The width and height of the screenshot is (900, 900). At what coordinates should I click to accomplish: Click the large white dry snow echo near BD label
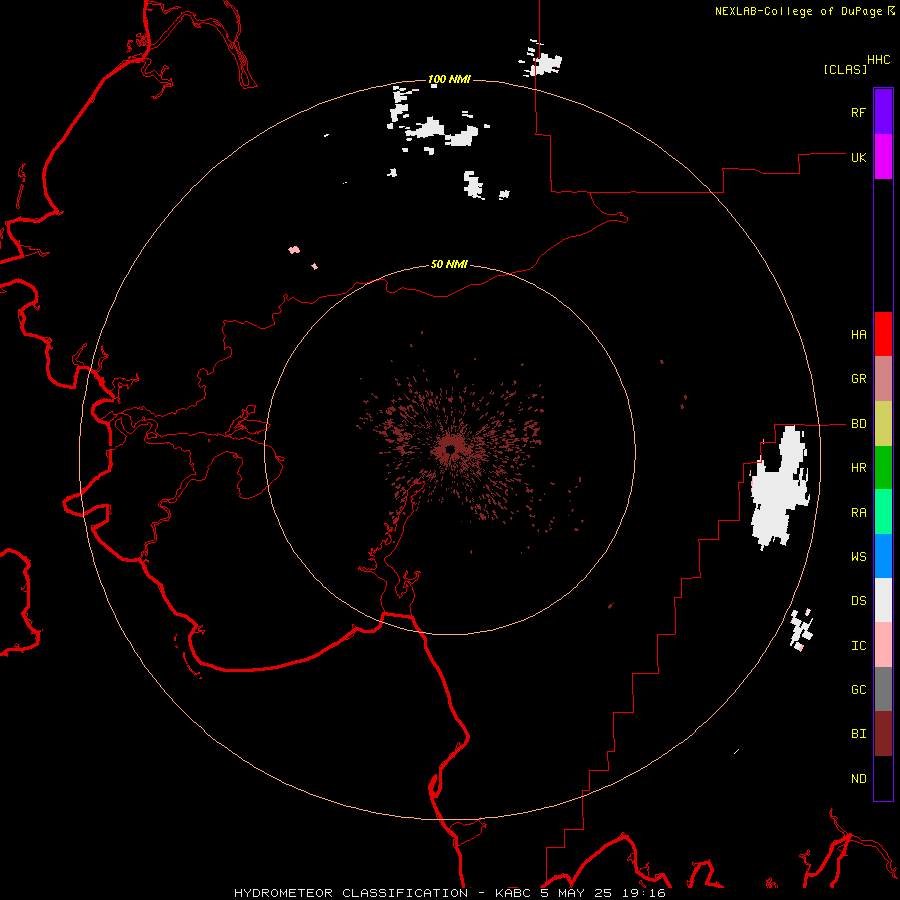[781, 488]
